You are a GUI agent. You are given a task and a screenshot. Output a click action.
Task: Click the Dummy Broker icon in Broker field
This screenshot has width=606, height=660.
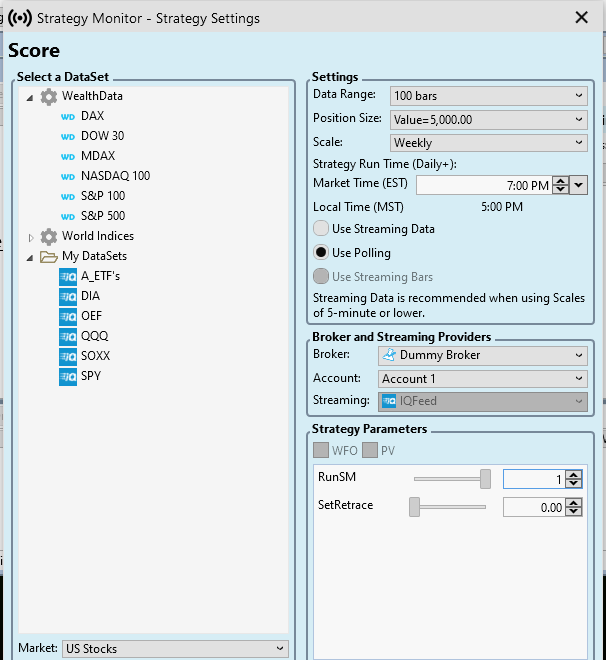389,355
